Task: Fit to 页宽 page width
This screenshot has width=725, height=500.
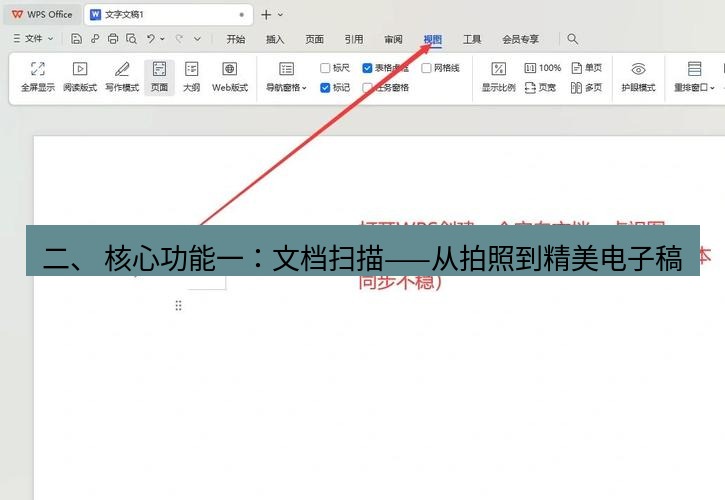Action: pyautogui.click(x=541, y=87)
